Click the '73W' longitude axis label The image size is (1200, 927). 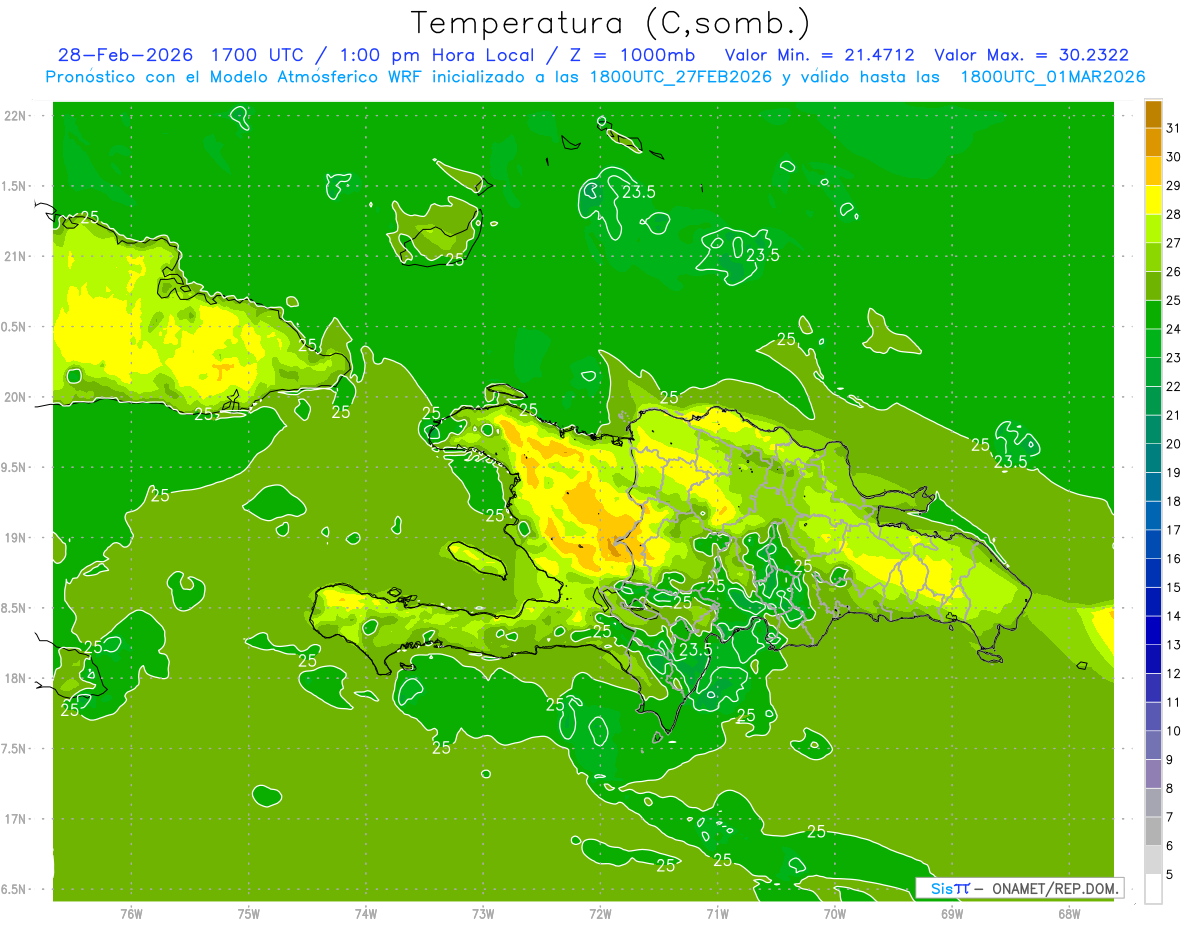(x=483, y=913)
